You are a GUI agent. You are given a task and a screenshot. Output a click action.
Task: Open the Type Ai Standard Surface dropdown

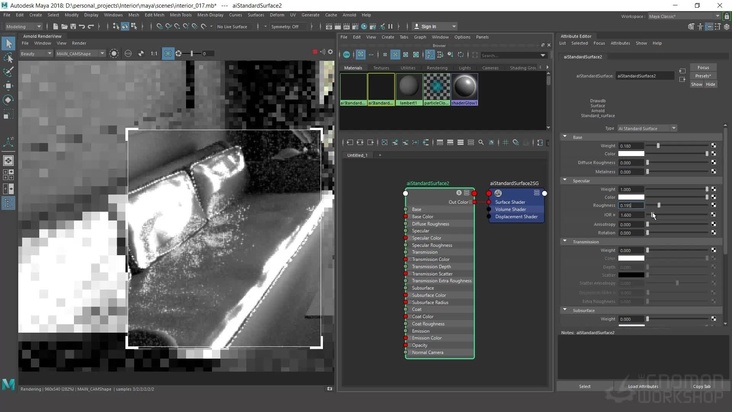pyautogui.click(x=647, y=128)
